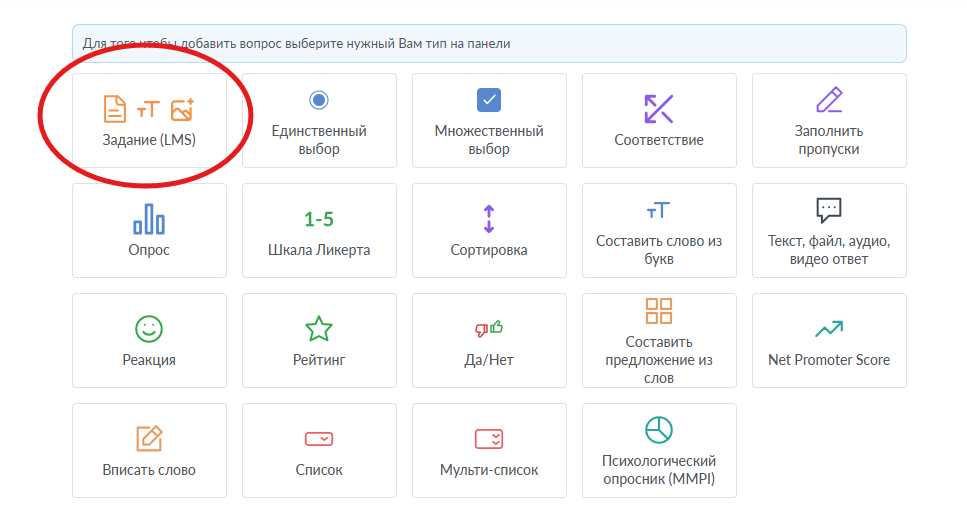Click the speech bubble icon for text answer
The height and width of the screenshot is (512, 967).
pos(829,210)
